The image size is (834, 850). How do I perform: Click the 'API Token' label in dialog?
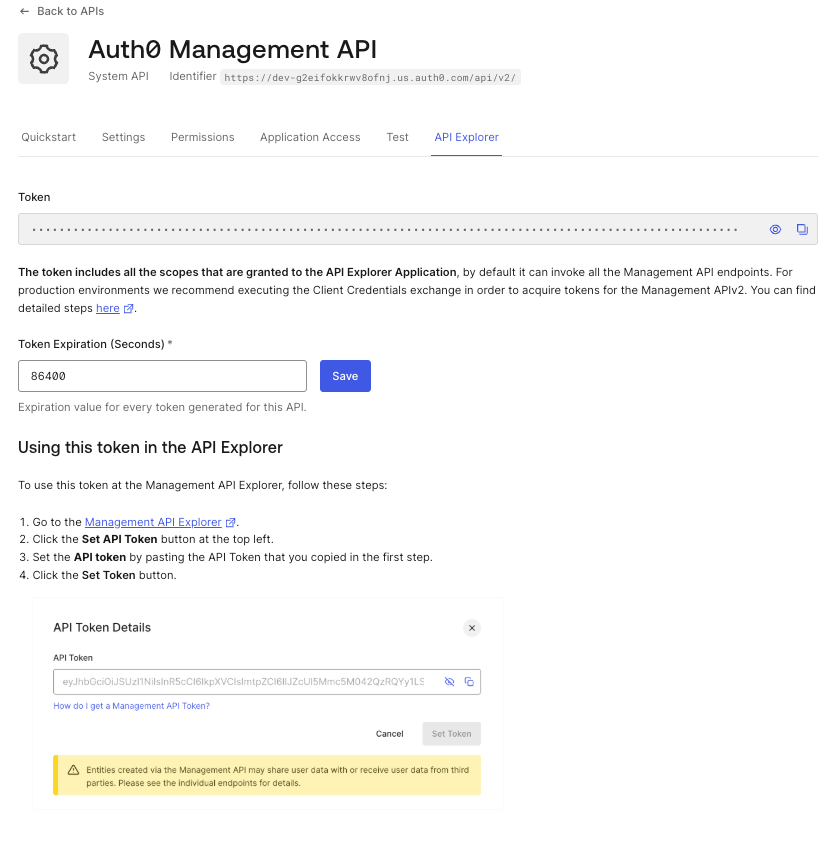point(73,658)
